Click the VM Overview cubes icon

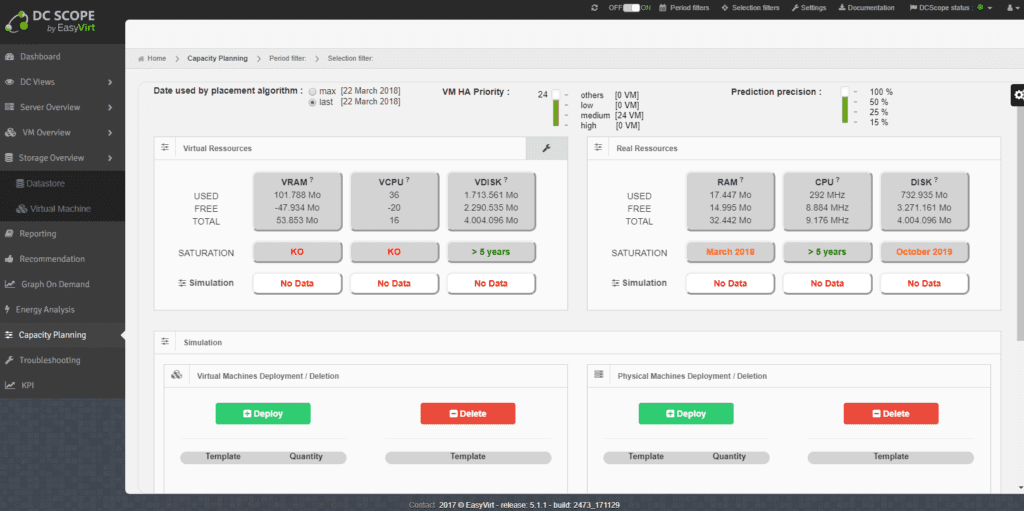(x=10, y=133)
